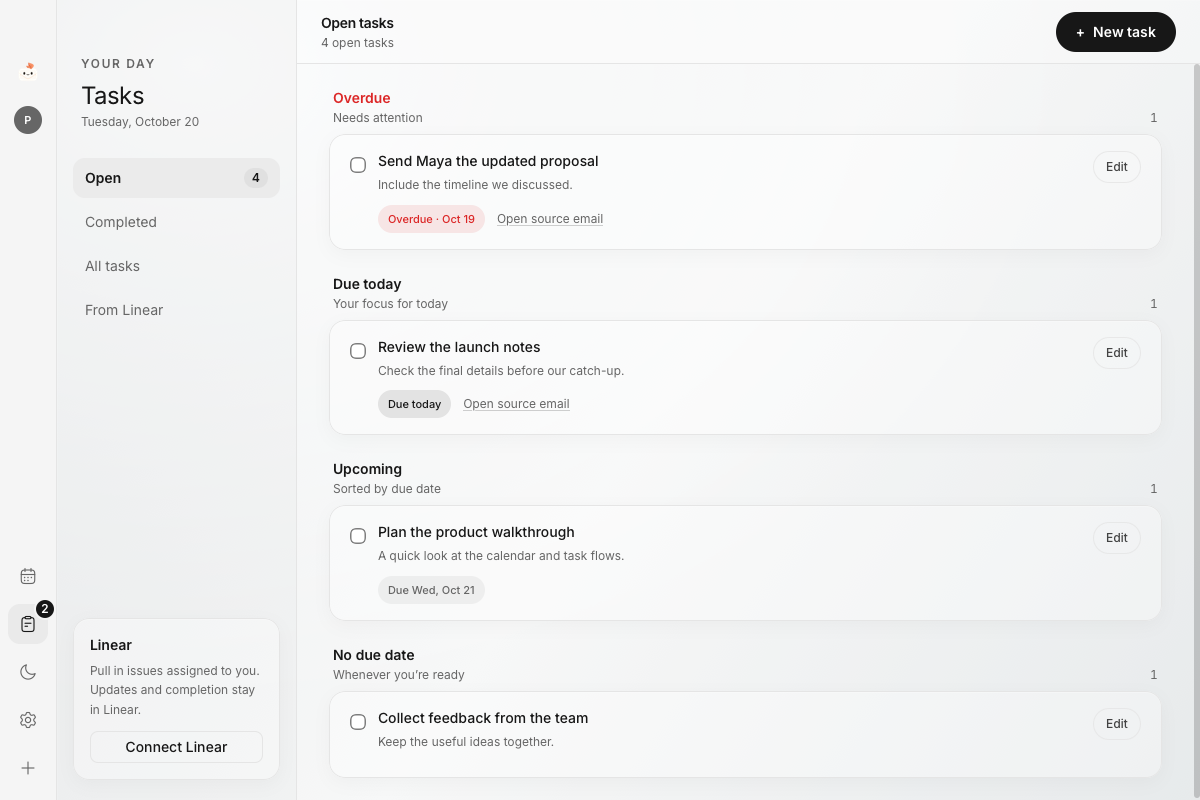Click the Overdue section heading
Image resolution: width=1200 pixels, height=800 pixels.
[x=362, y=98]
